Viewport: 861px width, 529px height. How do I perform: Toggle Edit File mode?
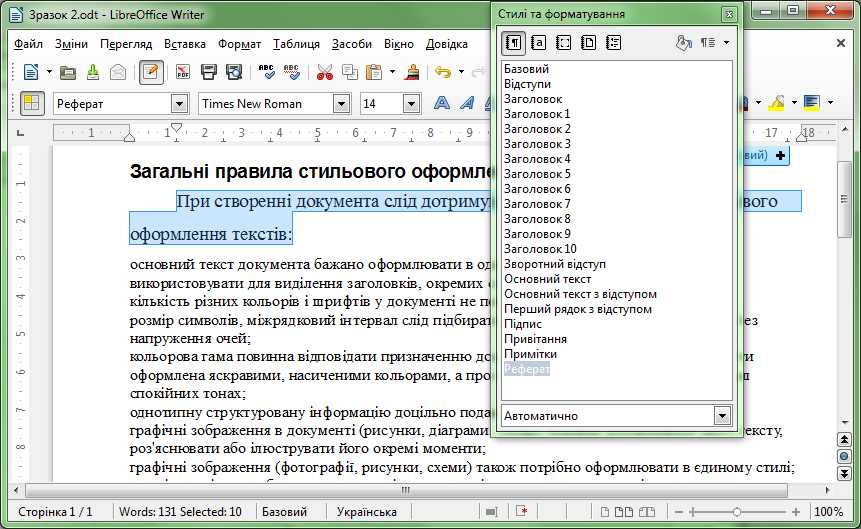(152, 72)
